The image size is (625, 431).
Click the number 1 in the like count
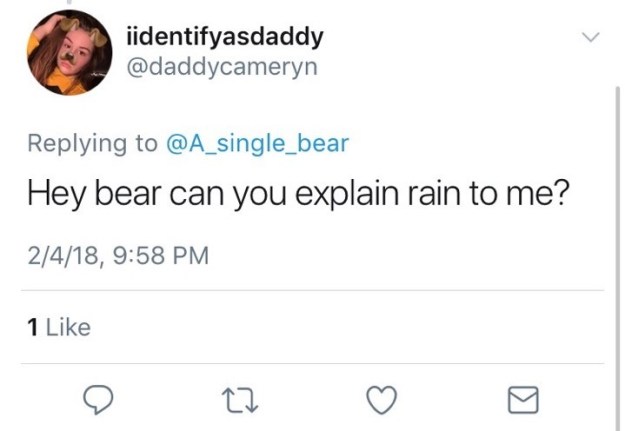coord(31,326)
